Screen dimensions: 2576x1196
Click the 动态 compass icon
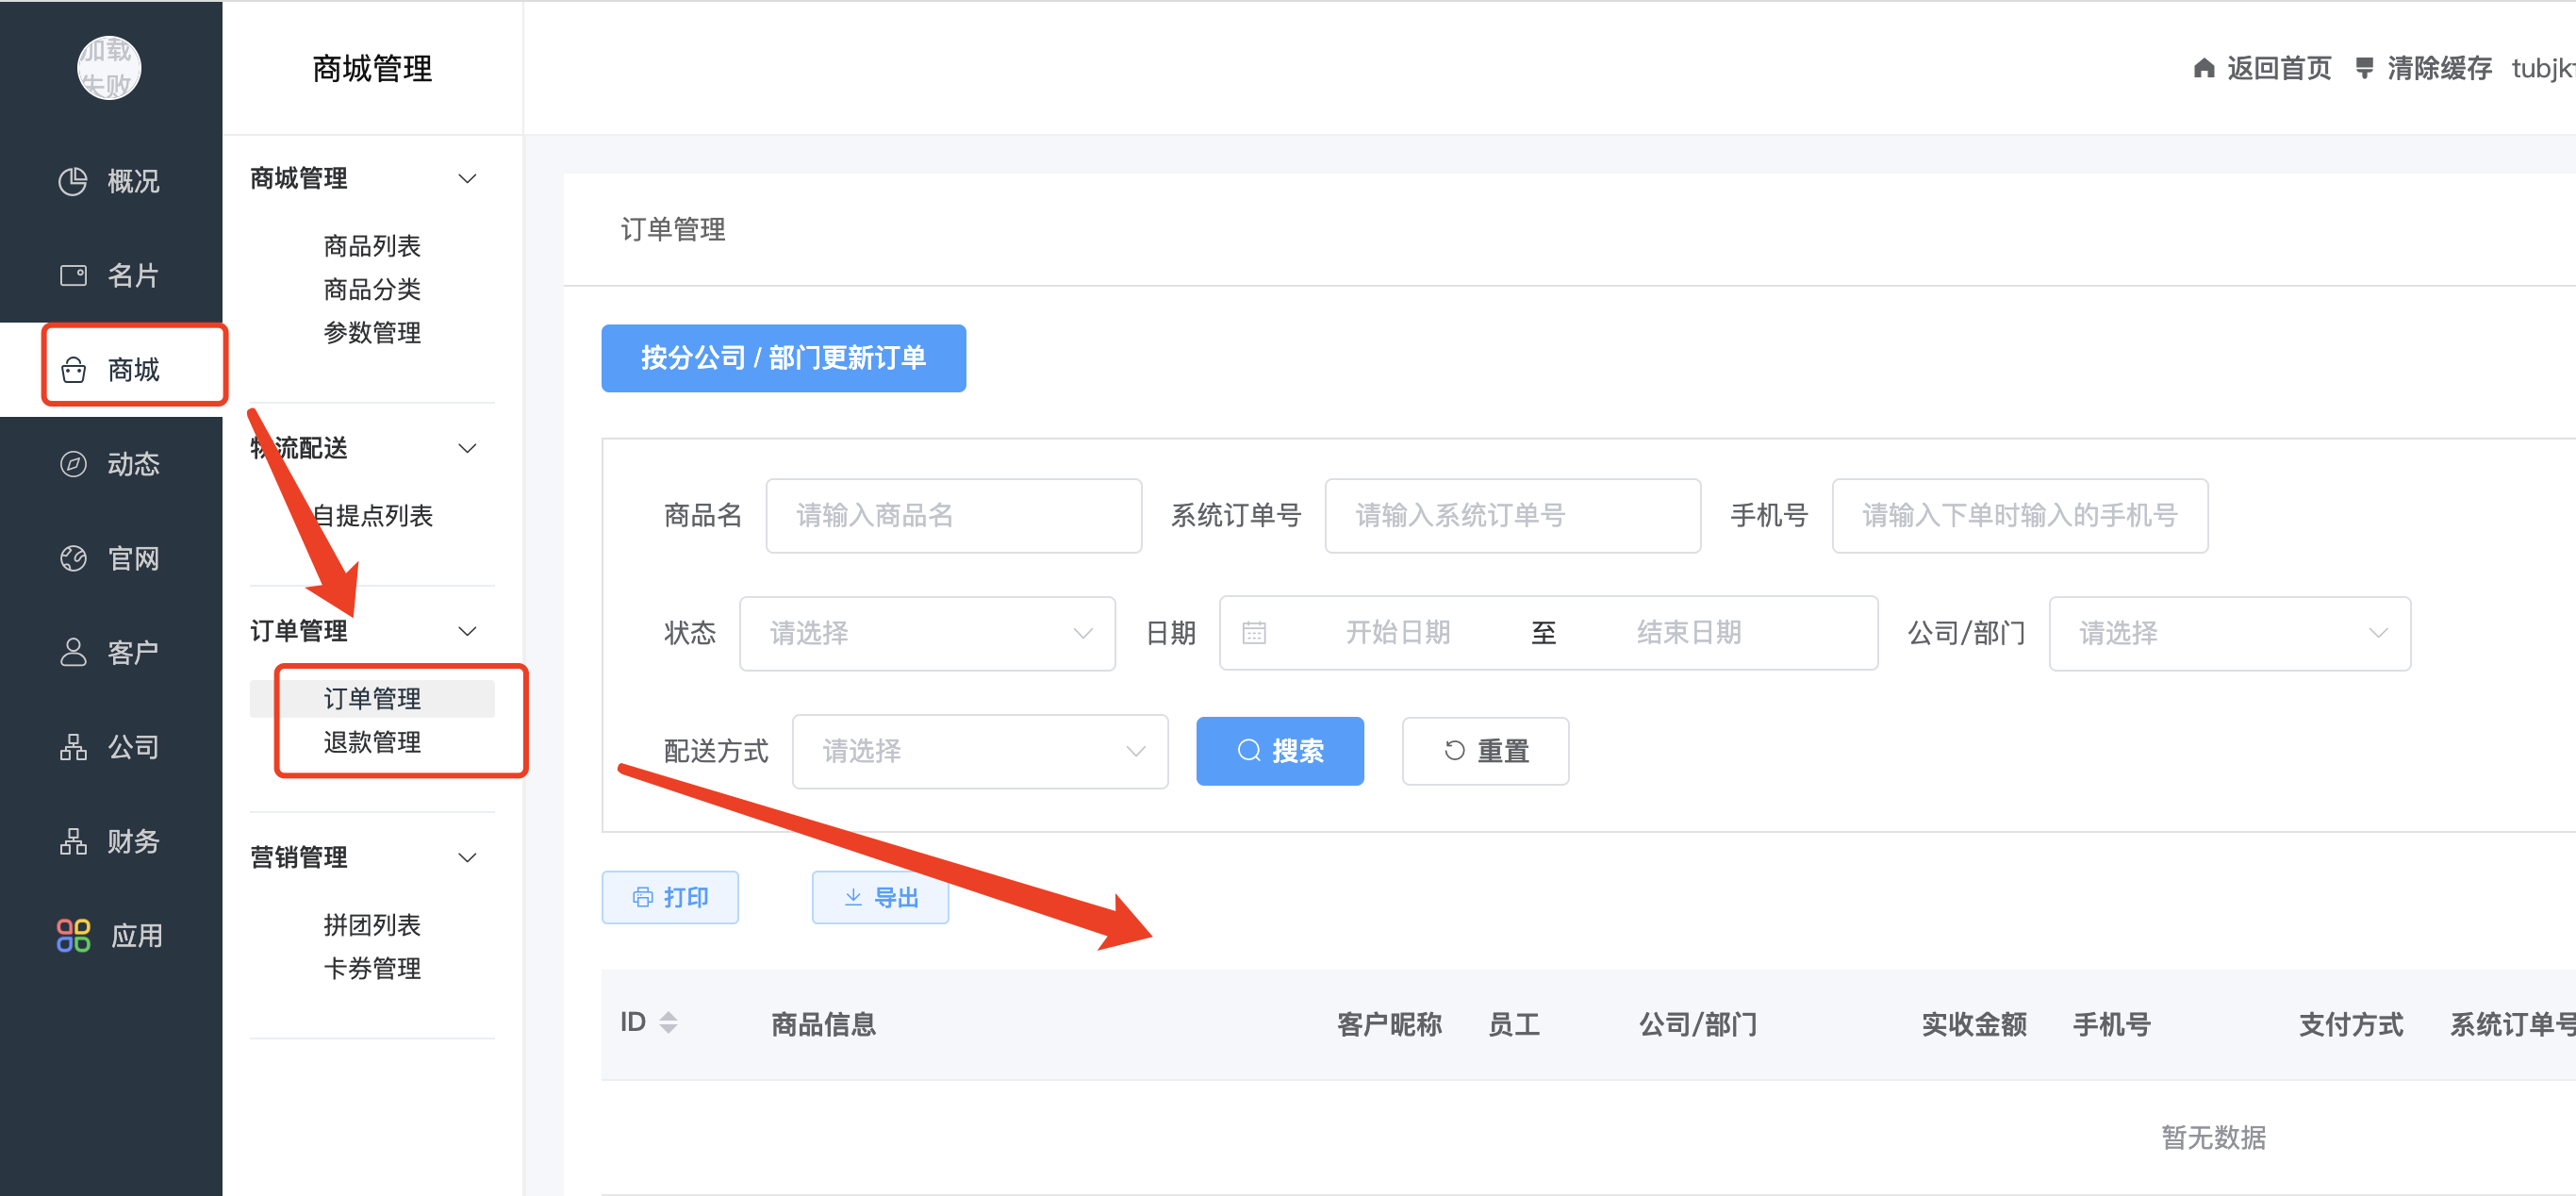(73, 464)
